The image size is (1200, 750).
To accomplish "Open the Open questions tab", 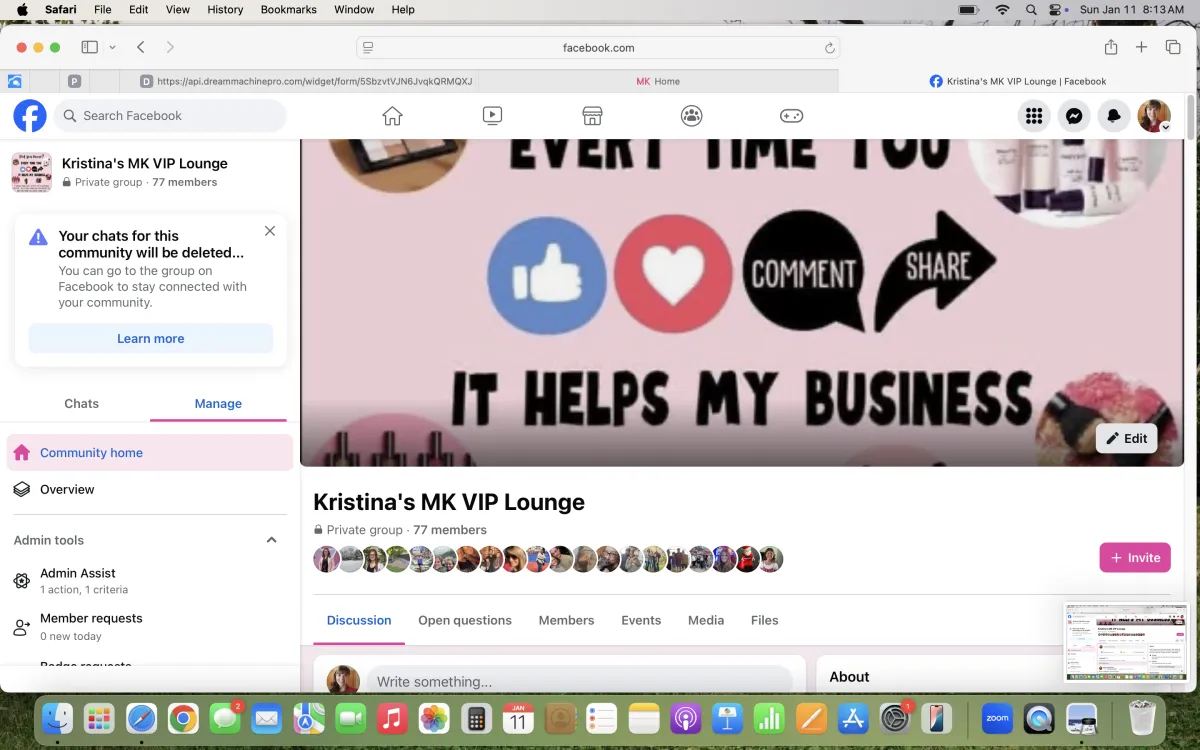I will click(465, 620).
